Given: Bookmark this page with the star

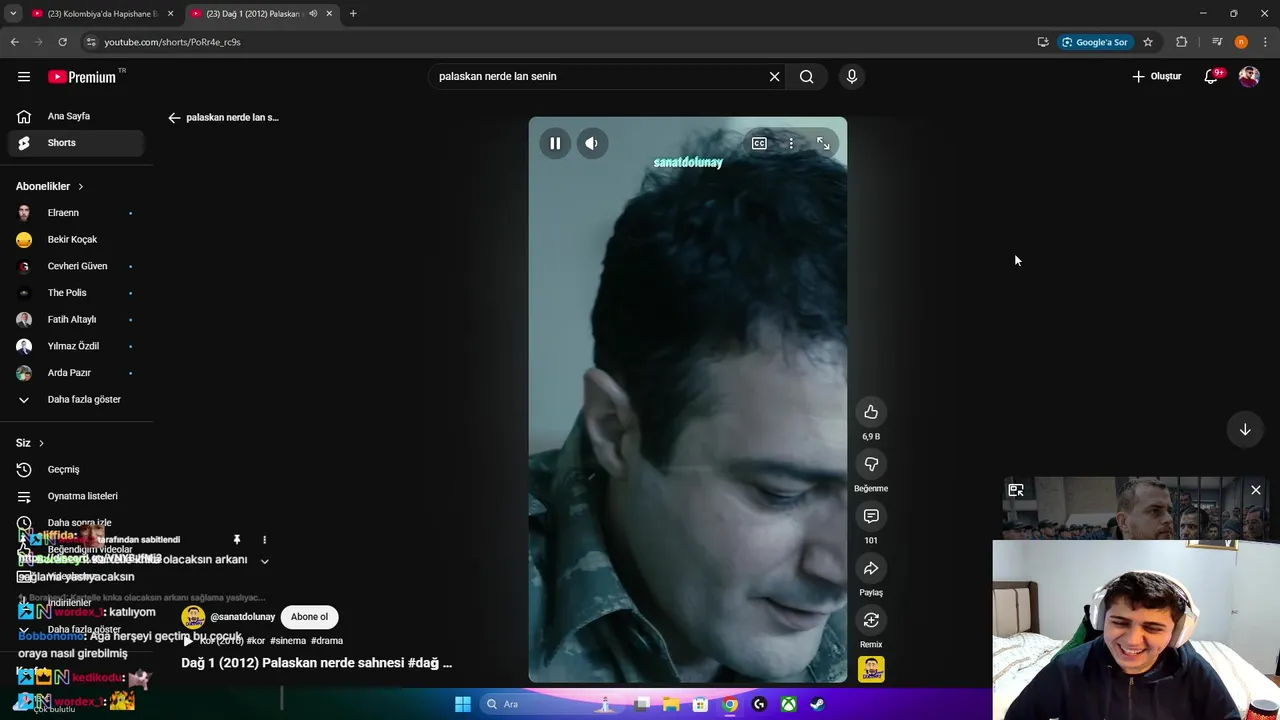Looking at the screenshot, I should [x=1148, y=42].
